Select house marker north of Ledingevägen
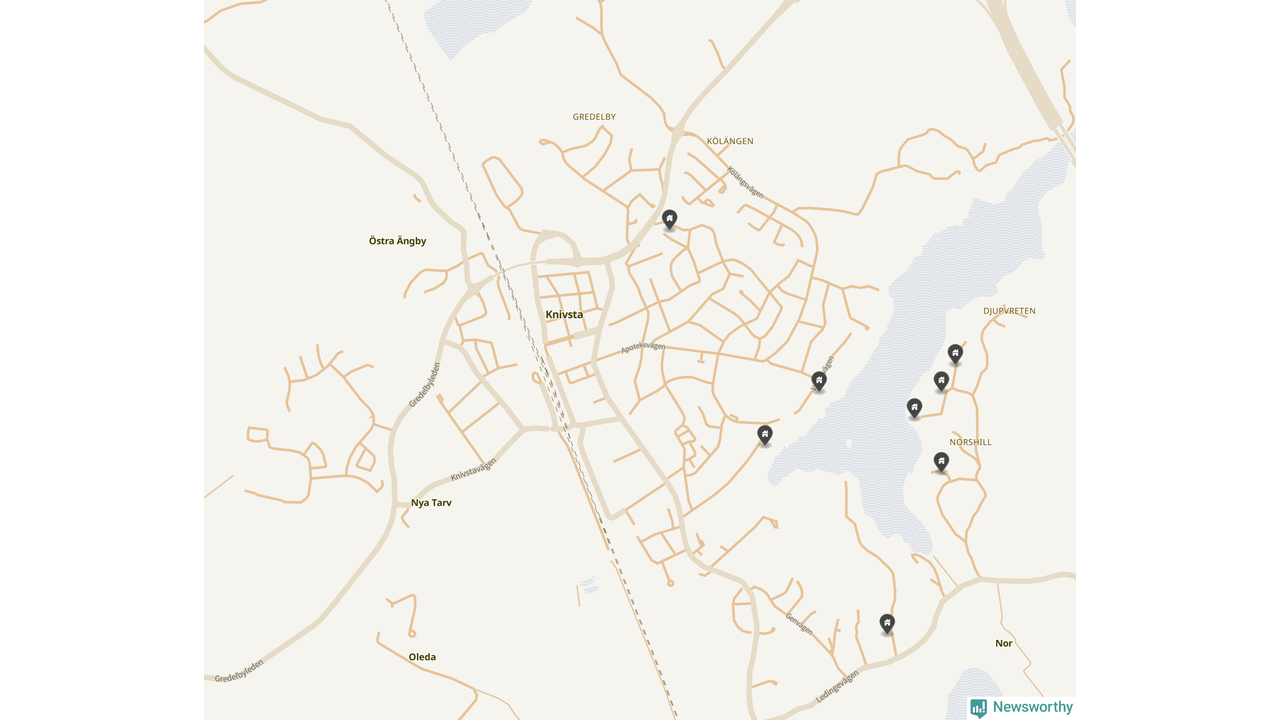The width and height of the screenshot is (1280, 720). pyautogui.click(x=887, y=624)
